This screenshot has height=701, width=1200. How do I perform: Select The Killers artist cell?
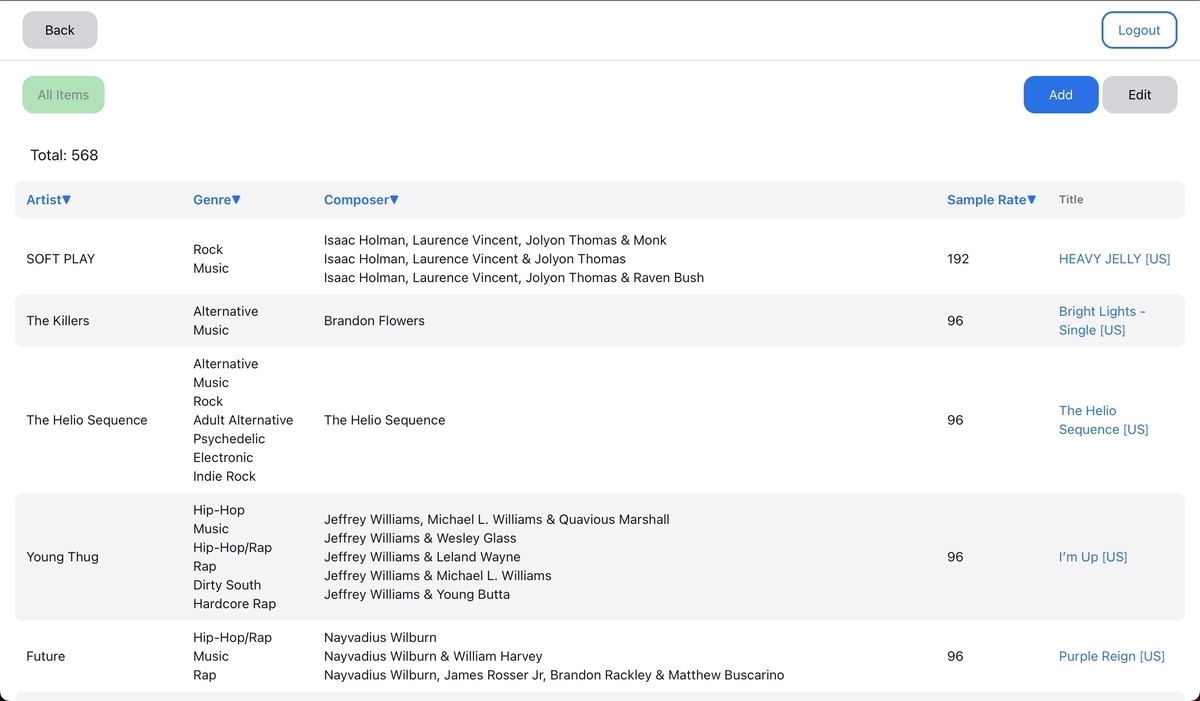coord(58,321)
